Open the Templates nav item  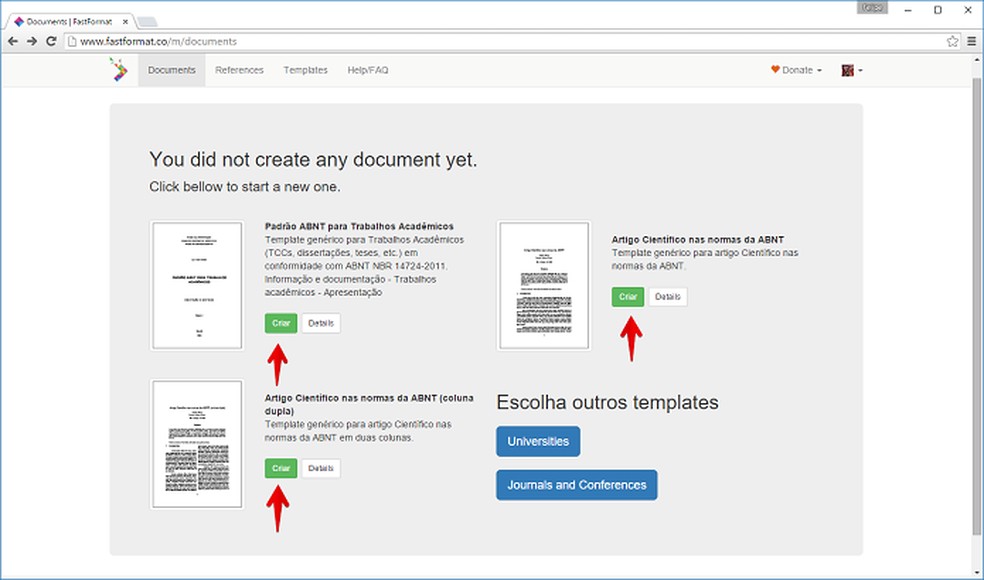click(306, 70)
